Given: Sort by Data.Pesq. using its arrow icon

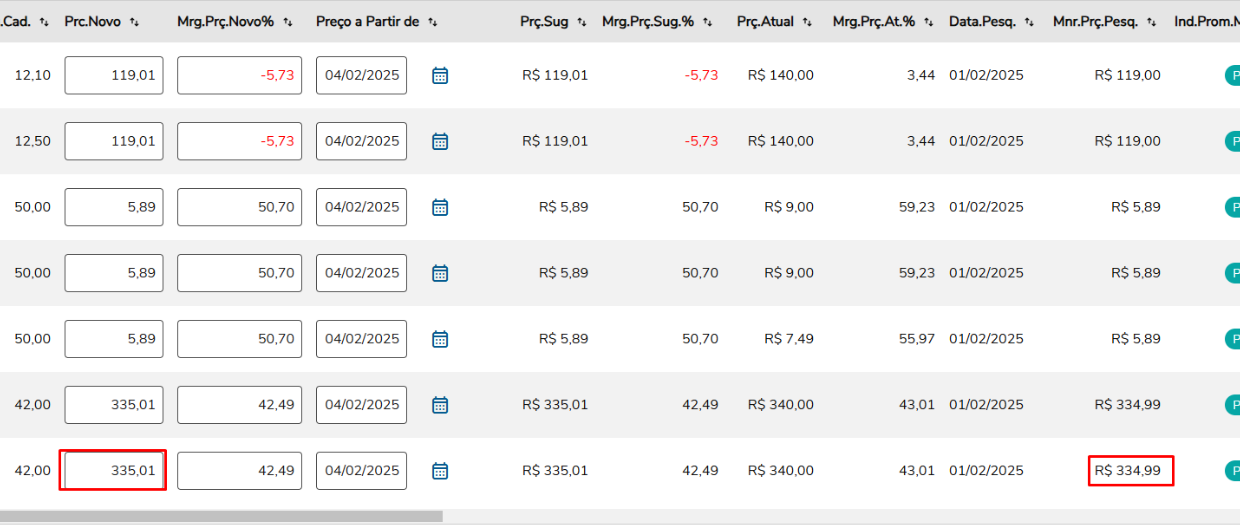Looking at the screenshot, I should (1029, 22).
